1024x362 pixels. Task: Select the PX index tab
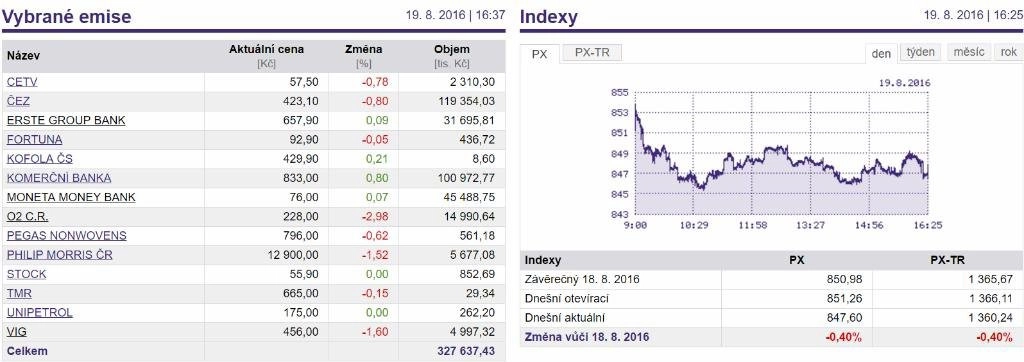(539, 54)
